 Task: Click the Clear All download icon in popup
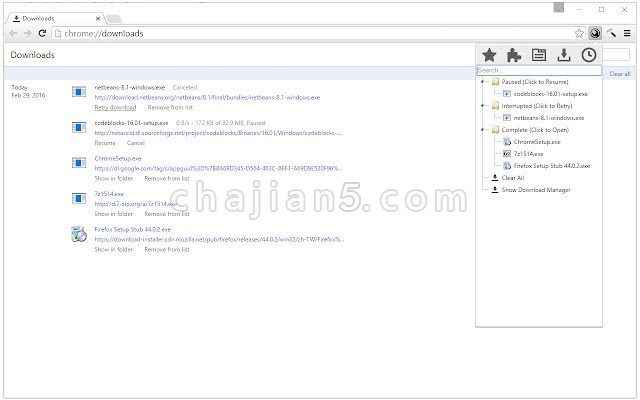pyautogui.click(x=495, y=178)
